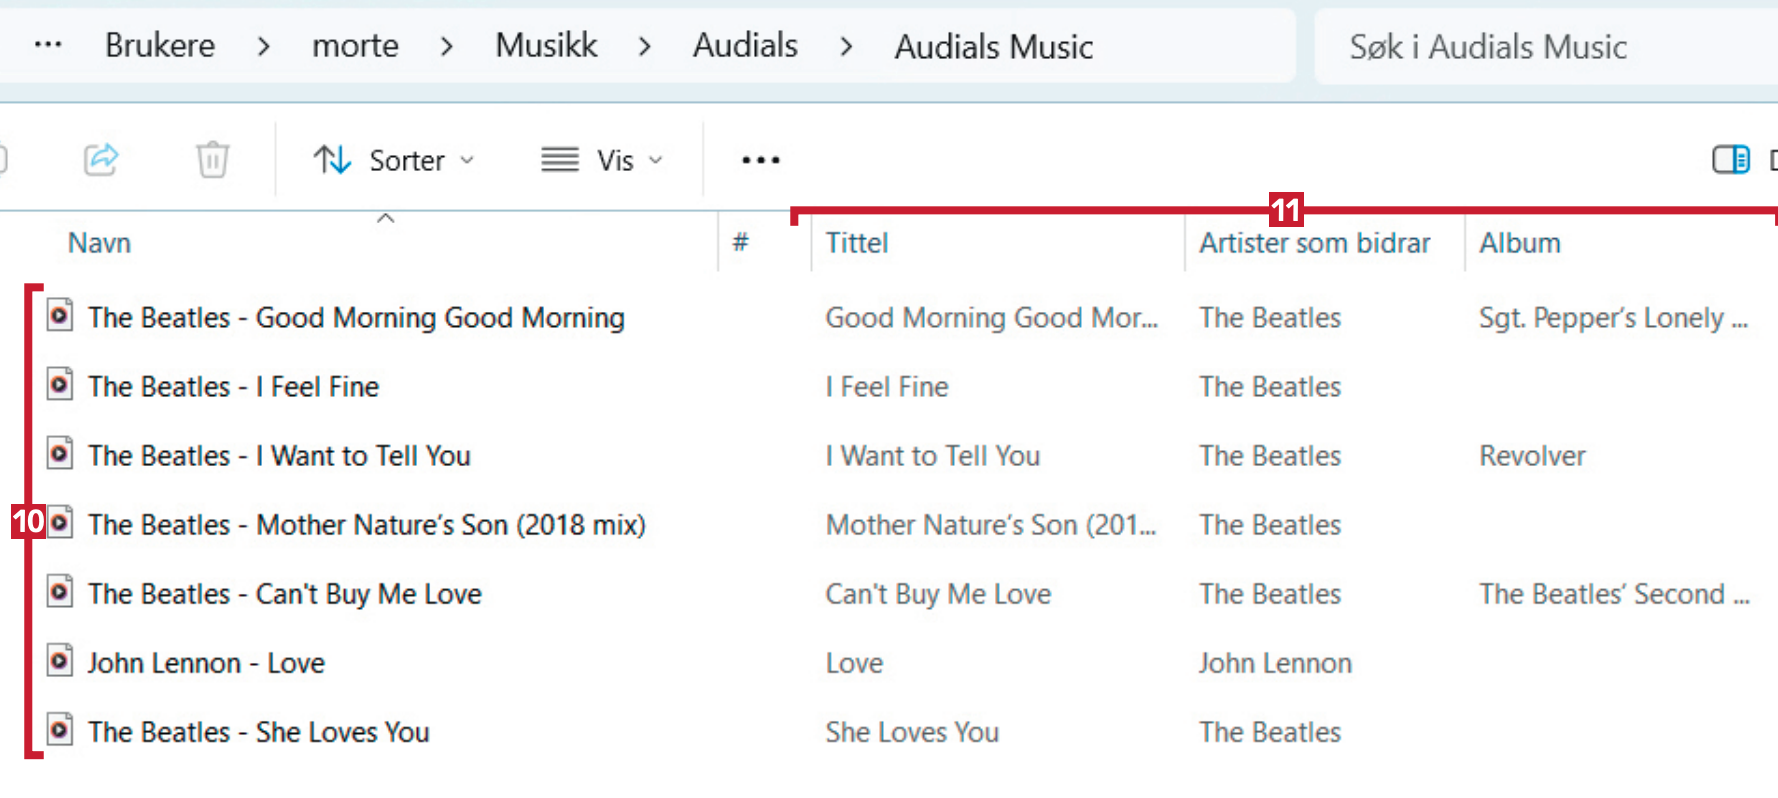
Task: Select The Beatles - Can't Buy Me Love file
Action: [285, 594]
